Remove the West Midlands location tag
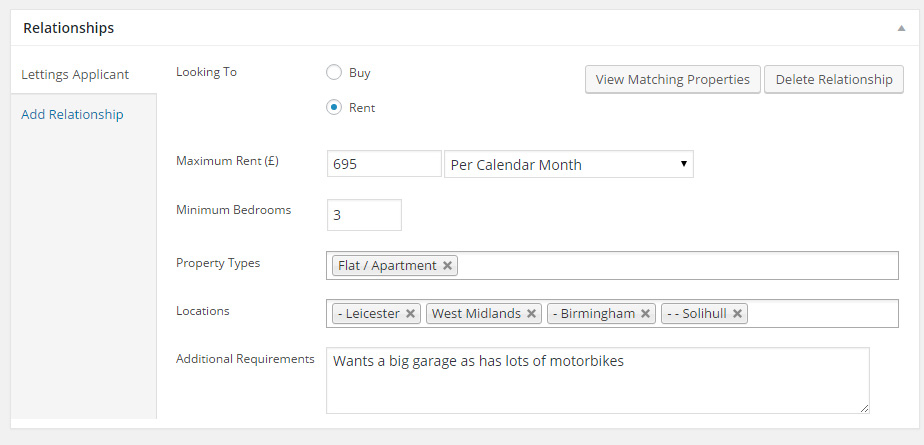The image size is (924, 445). 532,314
